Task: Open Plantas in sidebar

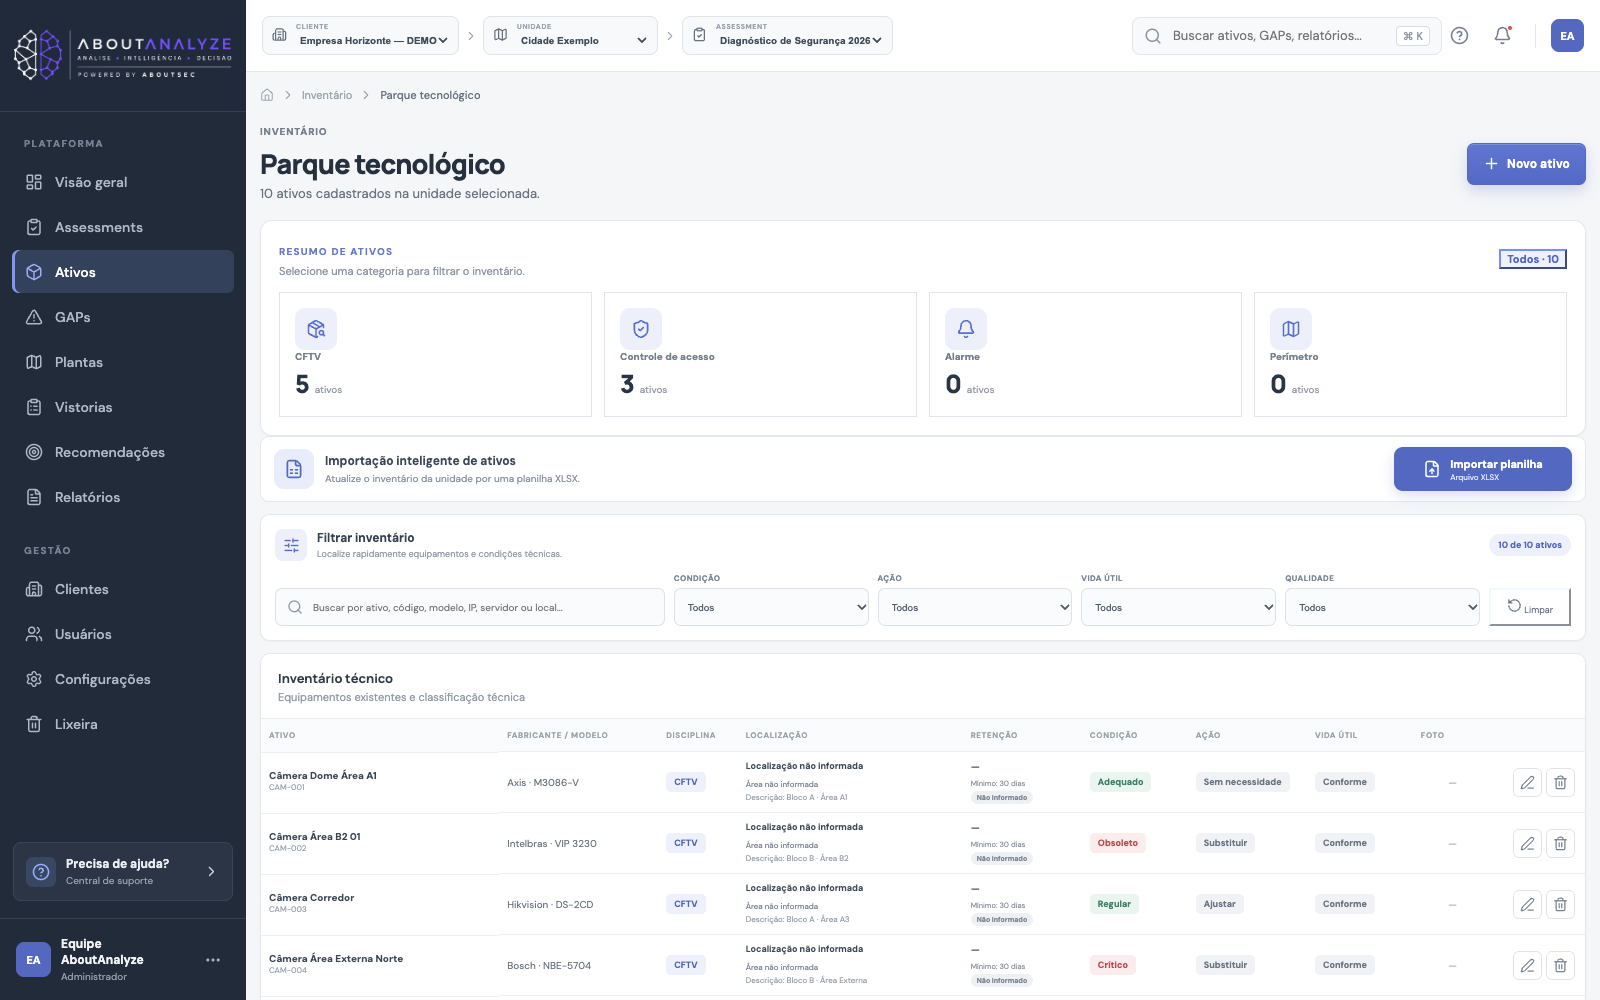Action: pos(123,362)
